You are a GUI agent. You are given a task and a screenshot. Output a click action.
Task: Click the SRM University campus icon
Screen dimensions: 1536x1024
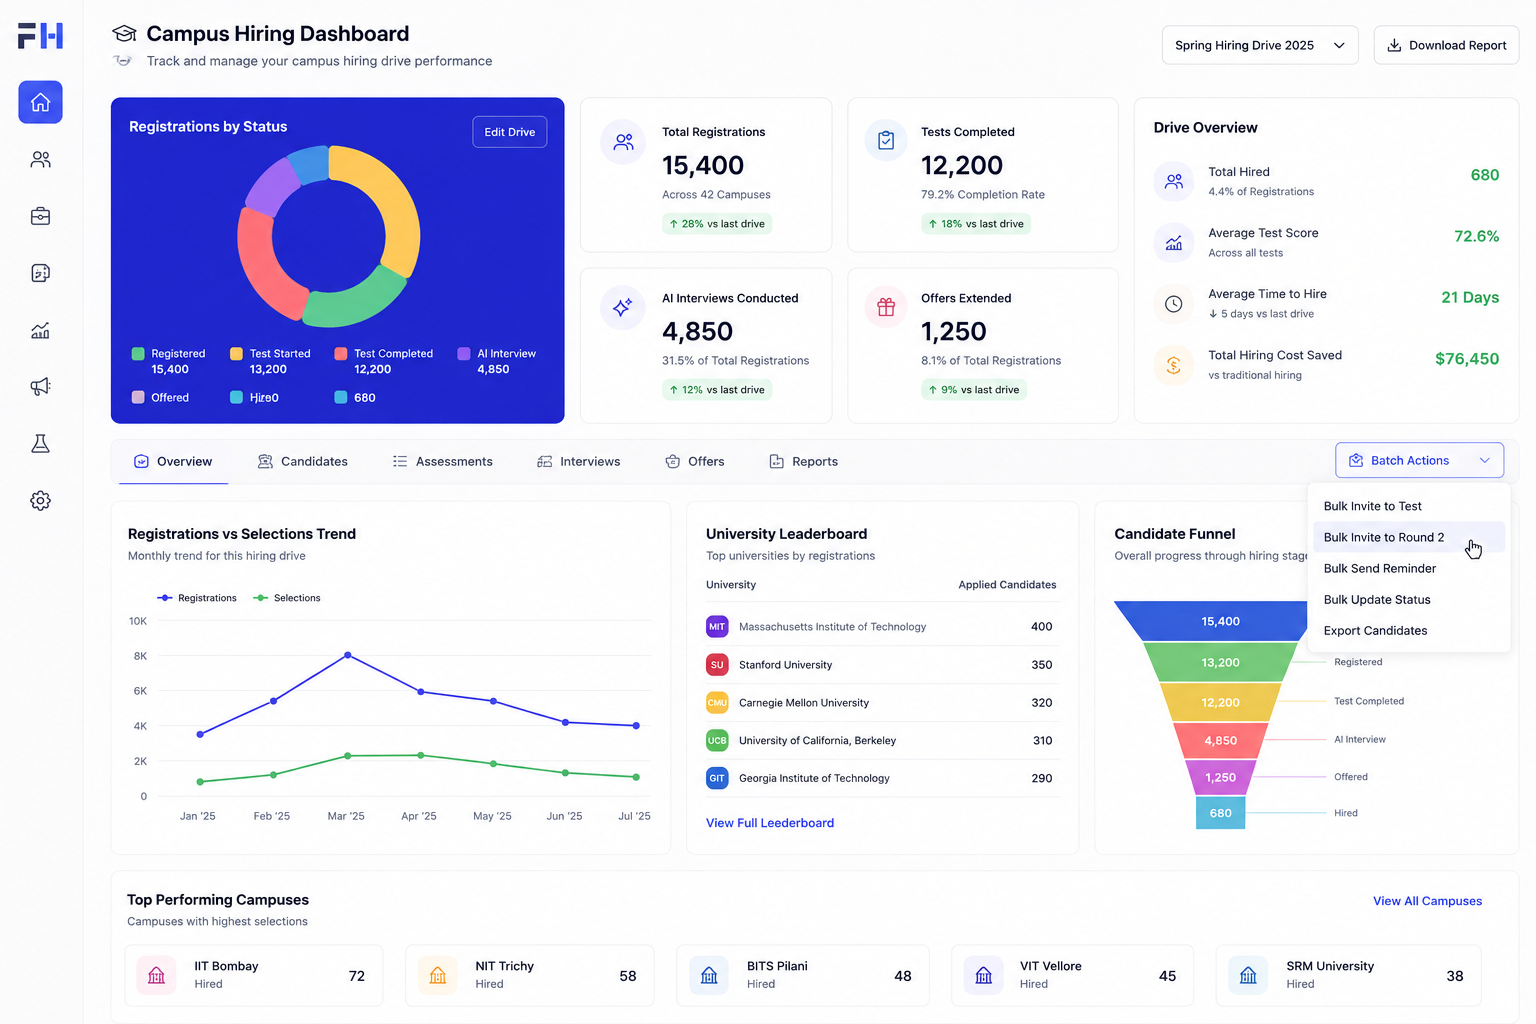click(1248, 975)
